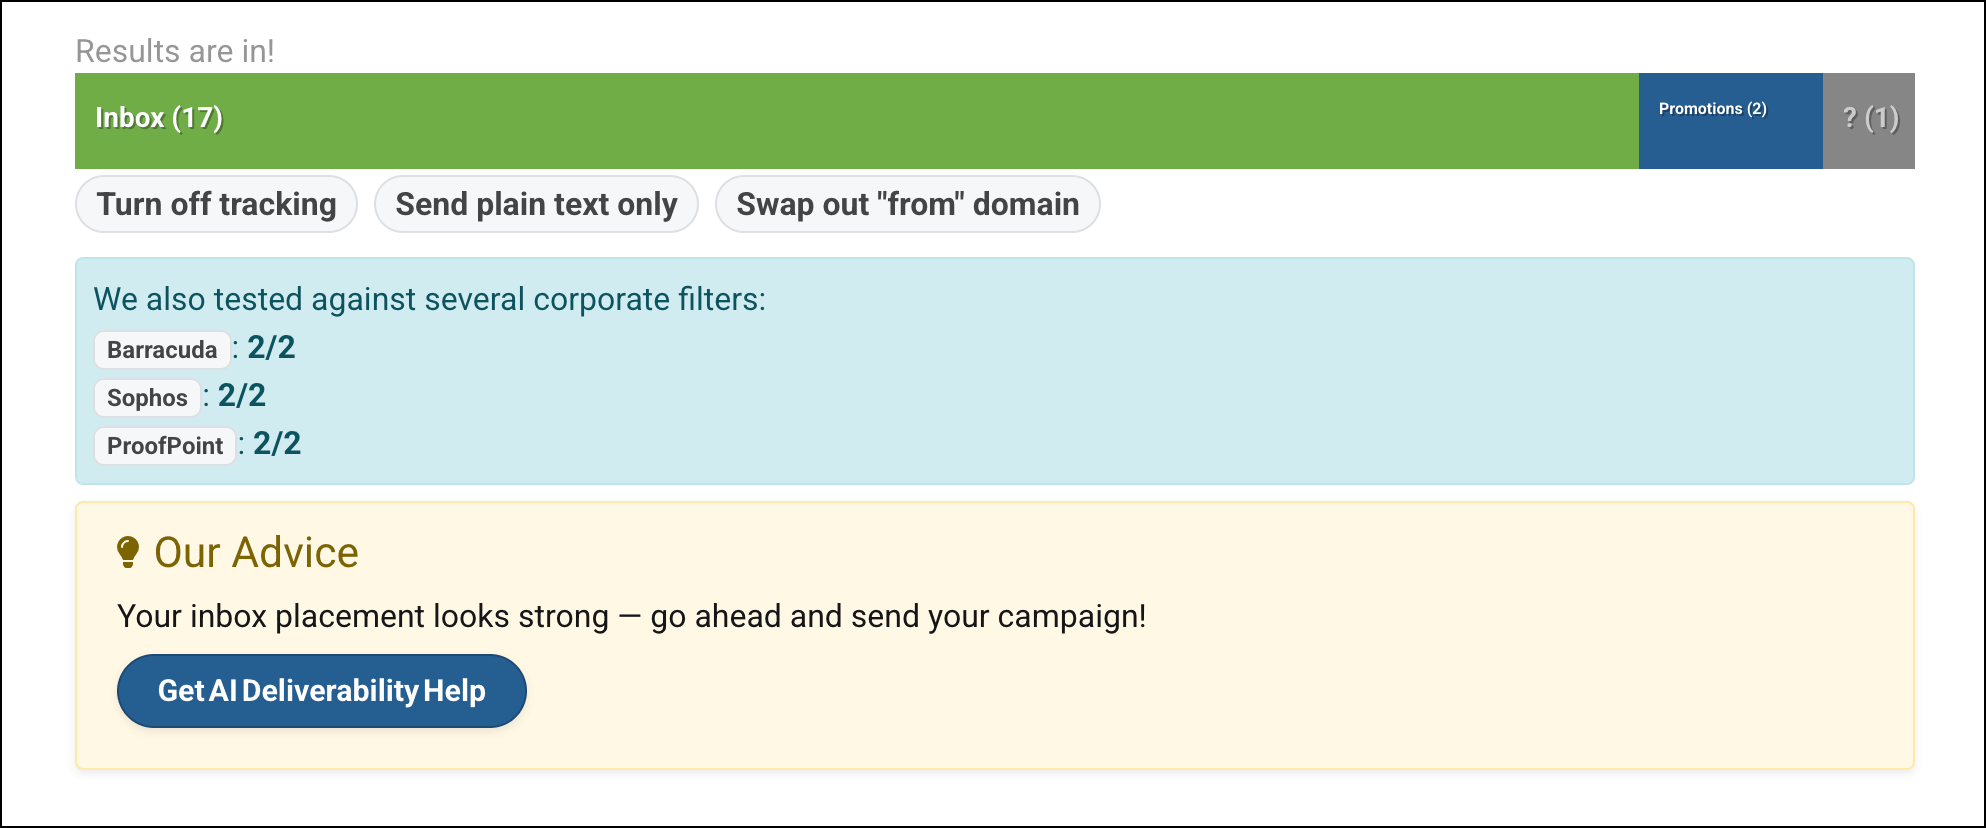Click the Inbox (17) label text

(x=159, y=118)
